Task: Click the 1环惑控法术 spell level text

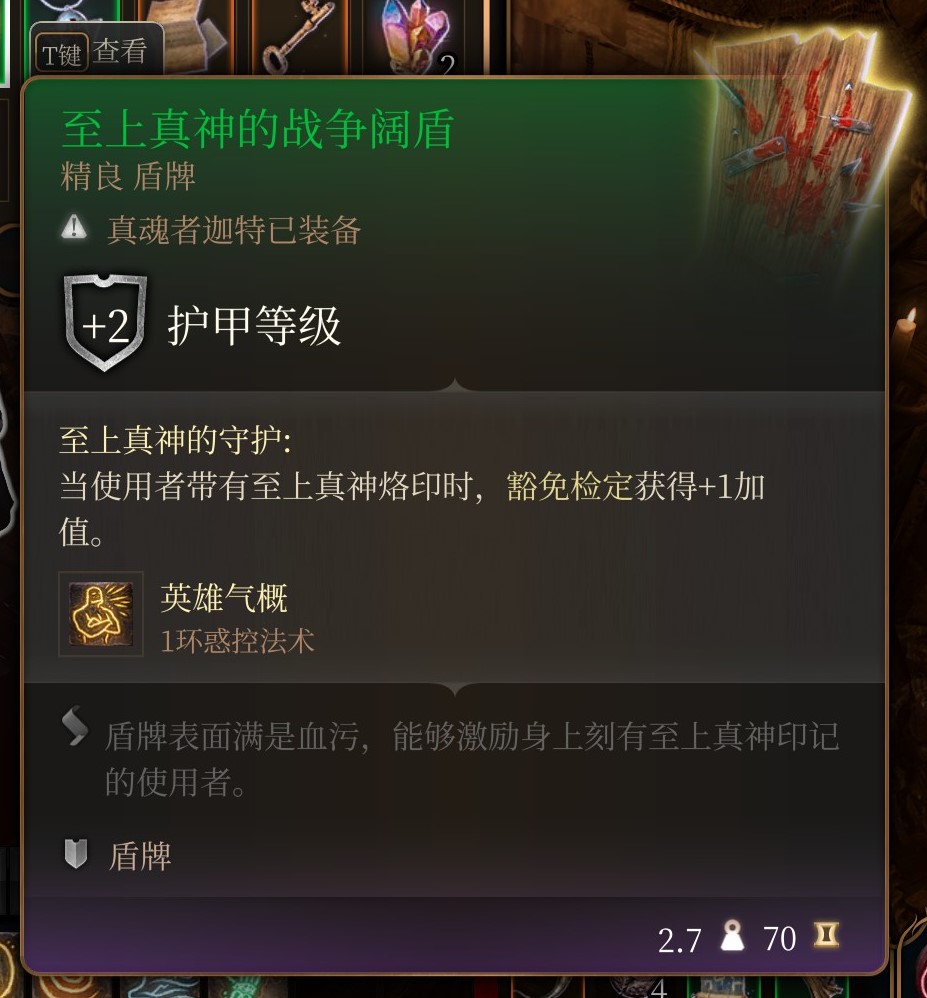Action: [237, 641]
